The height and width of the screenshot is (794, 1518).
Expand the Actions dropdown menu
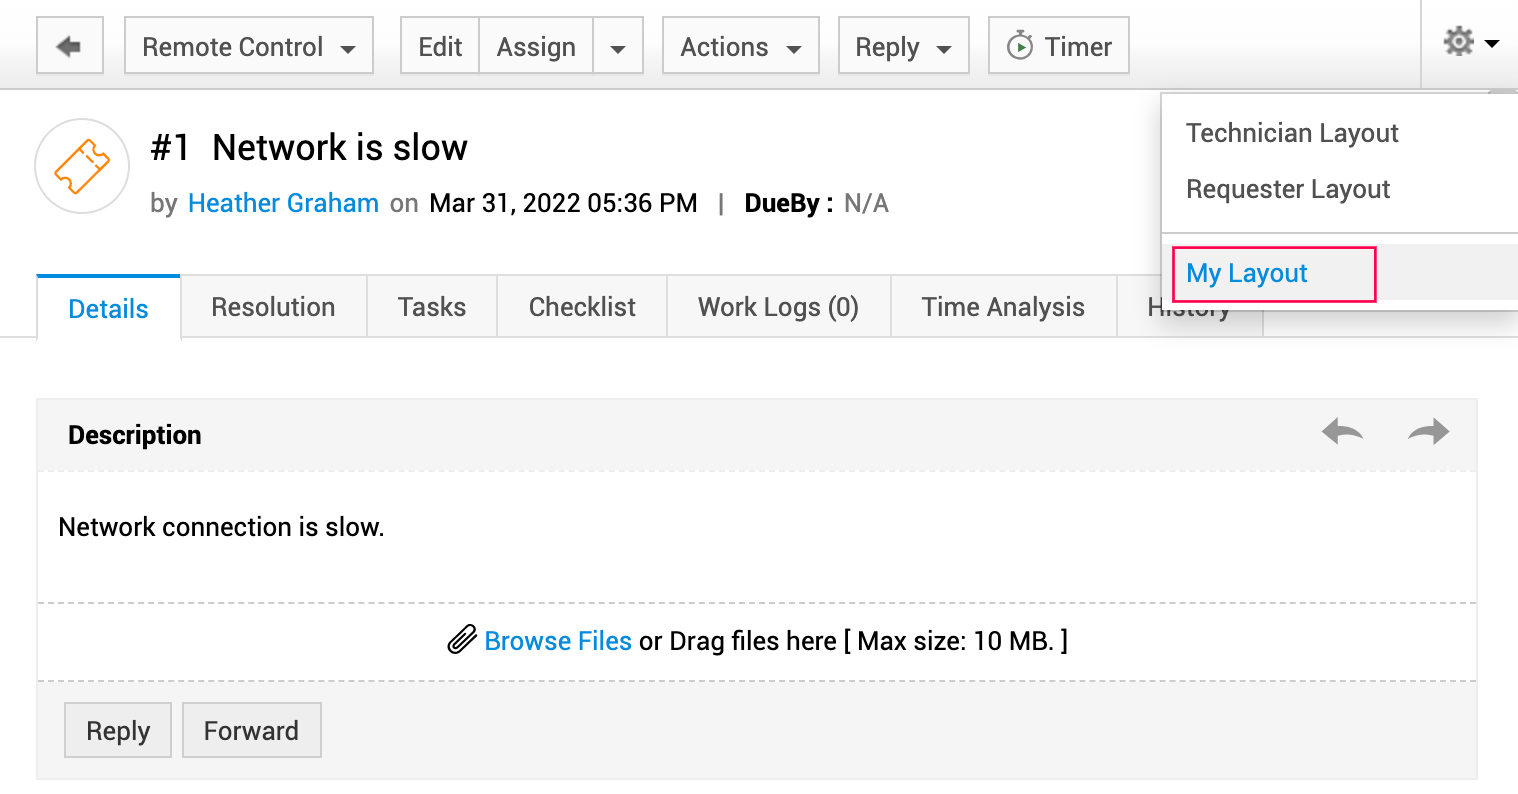tap(740, 46)
